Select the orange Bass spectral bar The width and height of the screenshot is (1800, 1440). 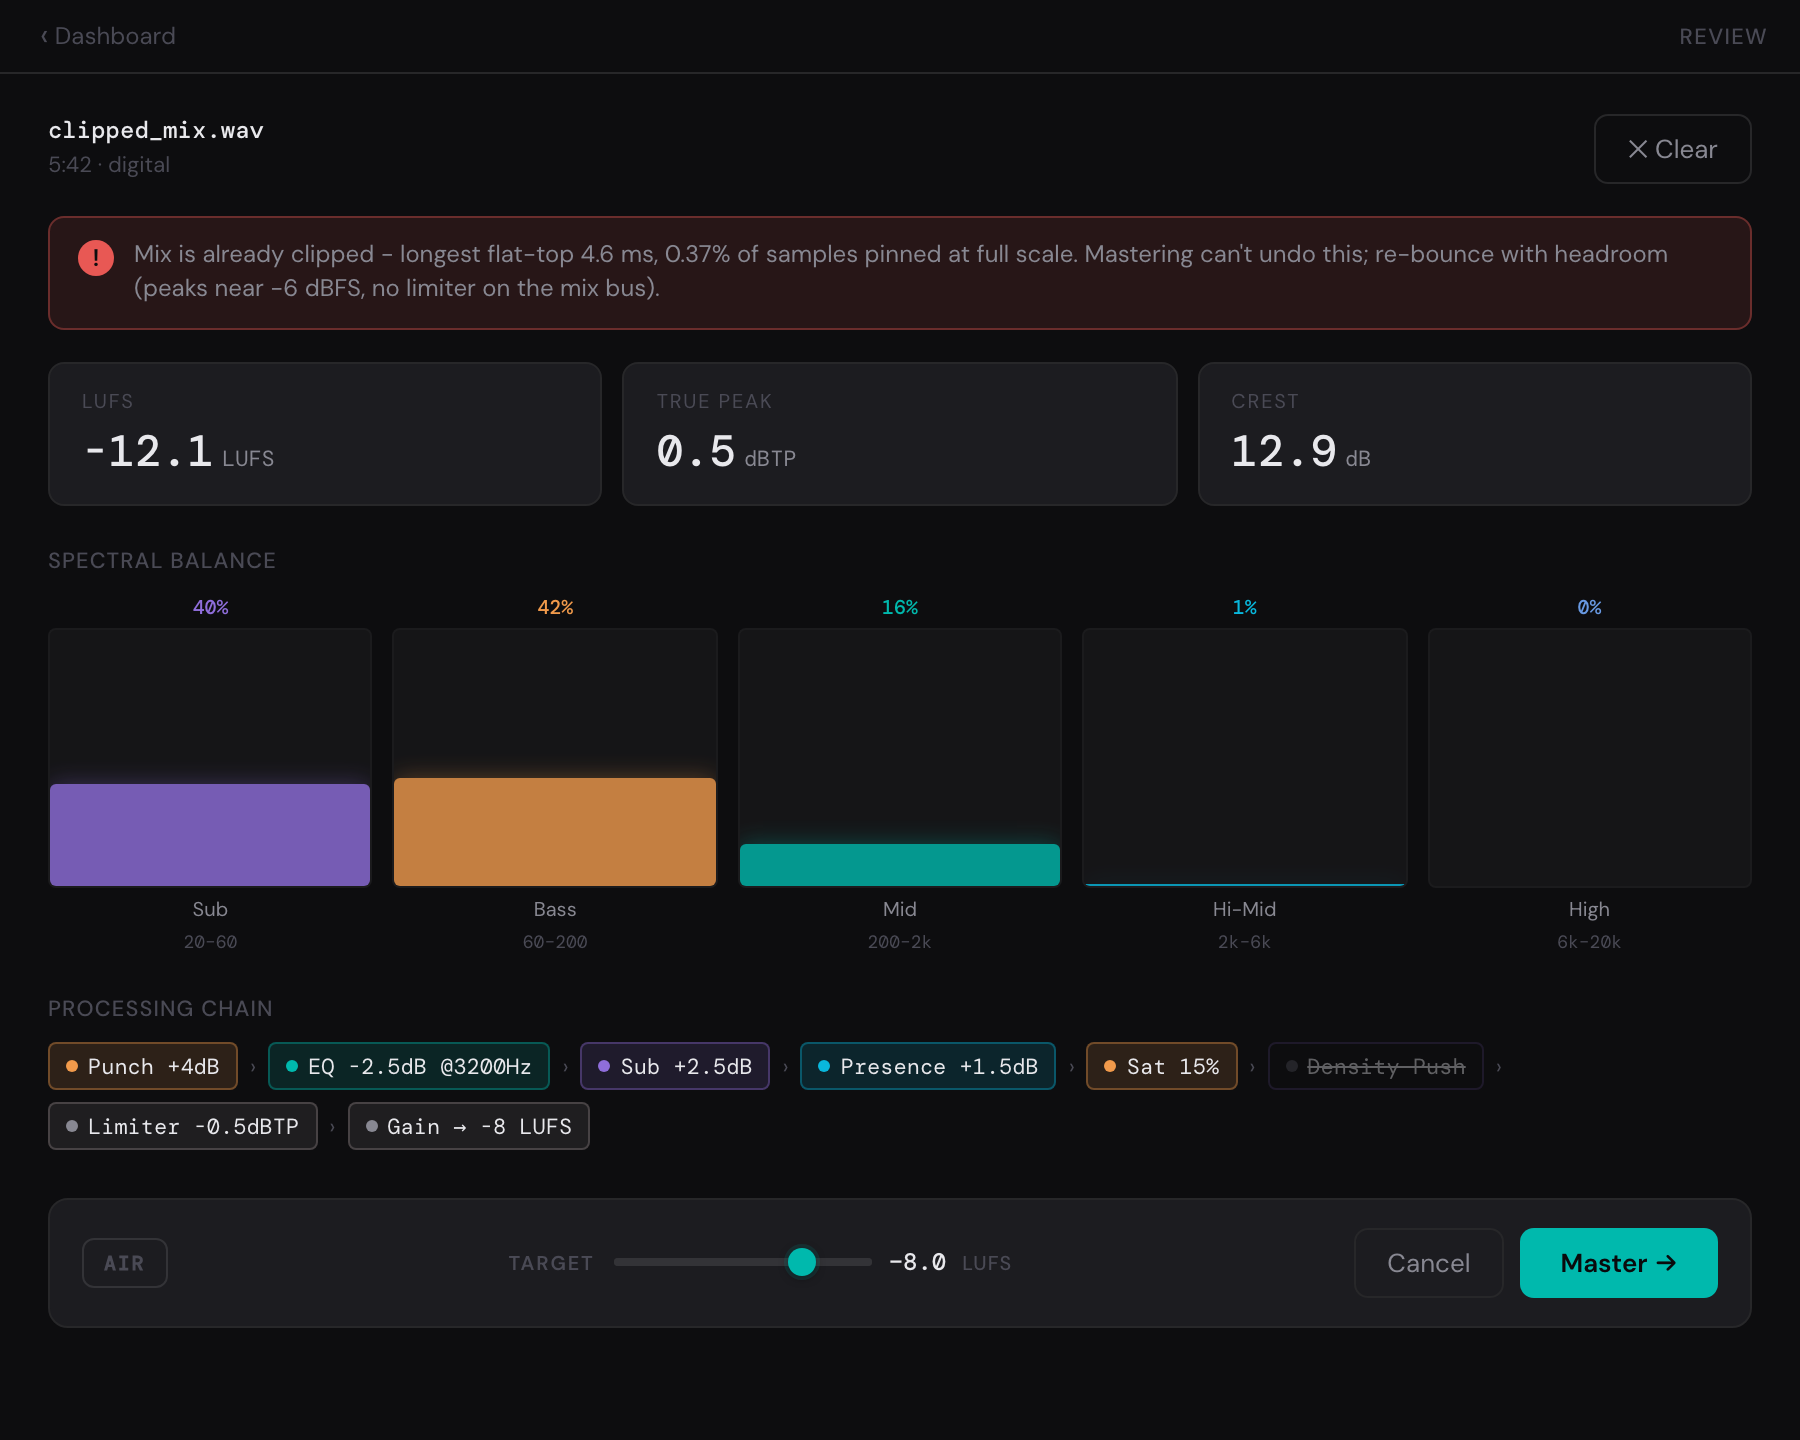tap(555, 832)
